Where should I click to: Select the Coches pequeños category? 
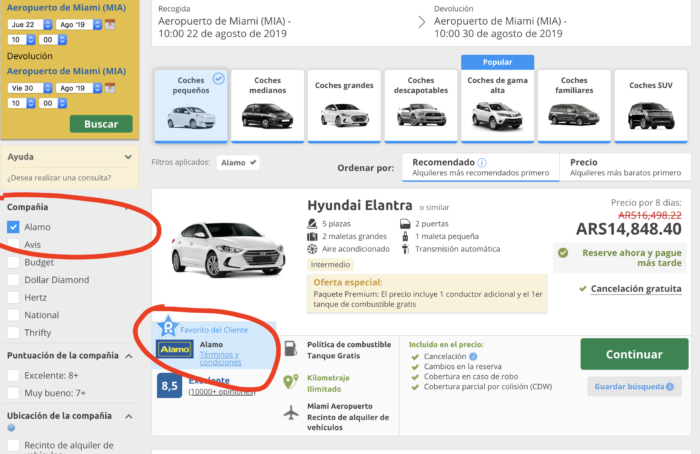click(x=191, y=106)
